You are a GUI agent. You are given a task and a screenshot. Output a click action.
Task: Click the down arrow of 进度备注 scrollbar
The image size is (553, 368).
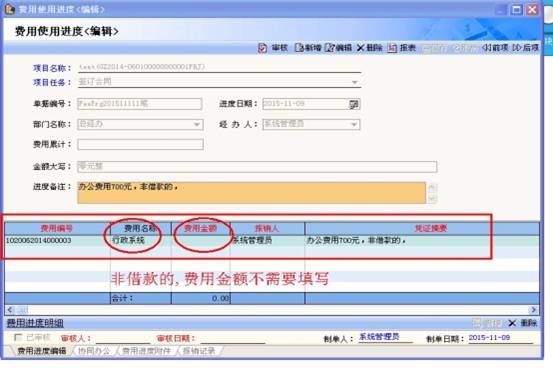point(432,199)
